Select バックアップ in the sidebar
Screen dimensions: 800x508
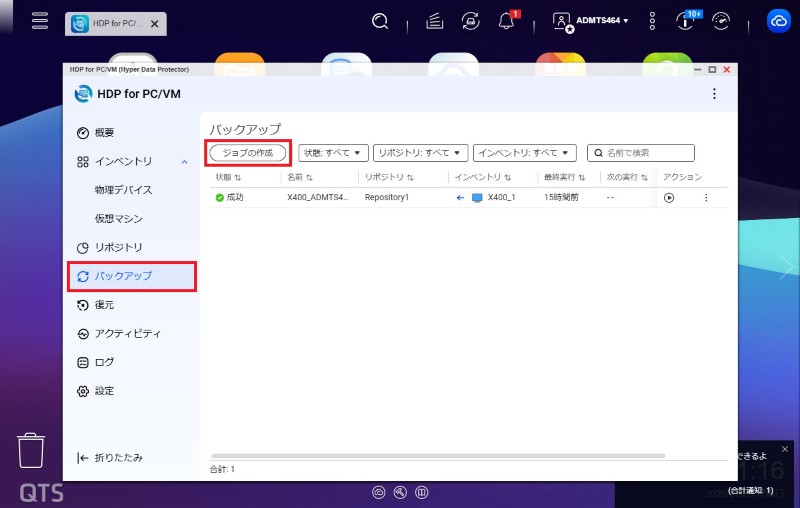[131, 276]
